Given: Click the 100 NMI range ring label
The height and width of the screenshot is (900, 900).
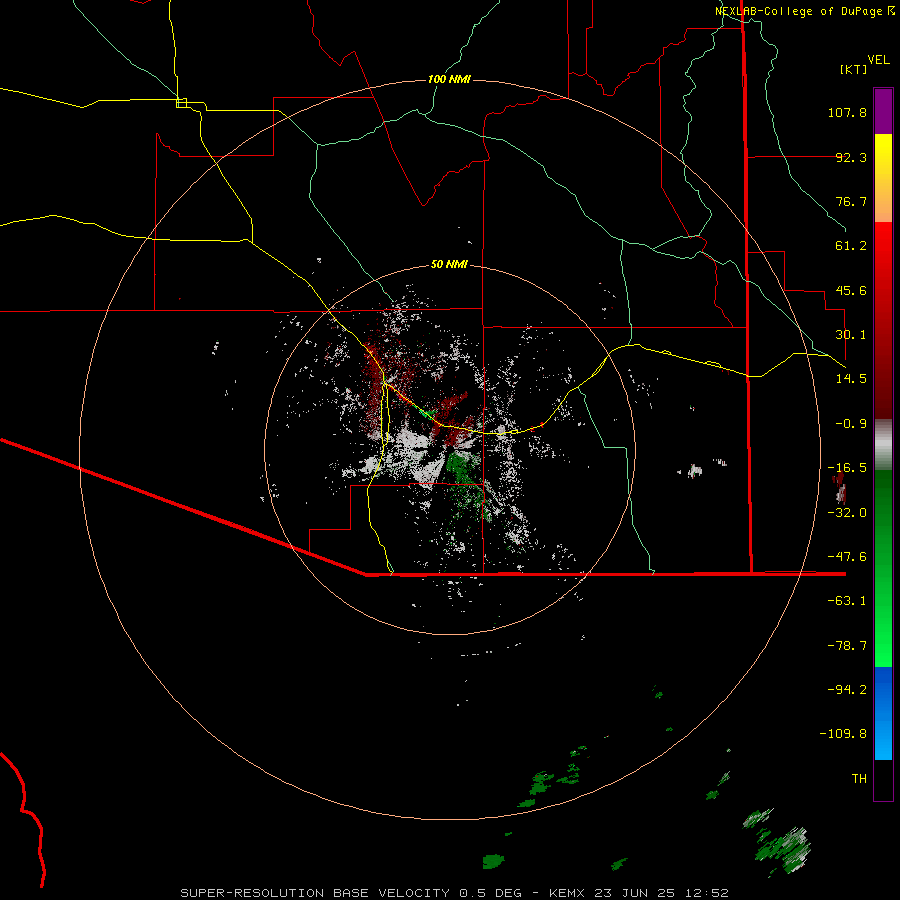Looking at the screenshot, I should (x=449, y=79).
